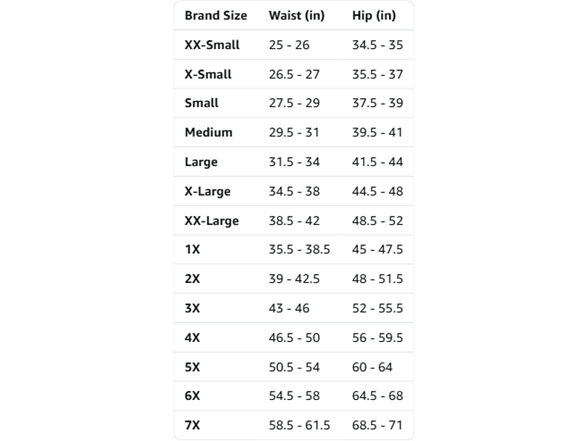Click the 2X waist value 39 - 42.5
588x441 pixels.
294,279
